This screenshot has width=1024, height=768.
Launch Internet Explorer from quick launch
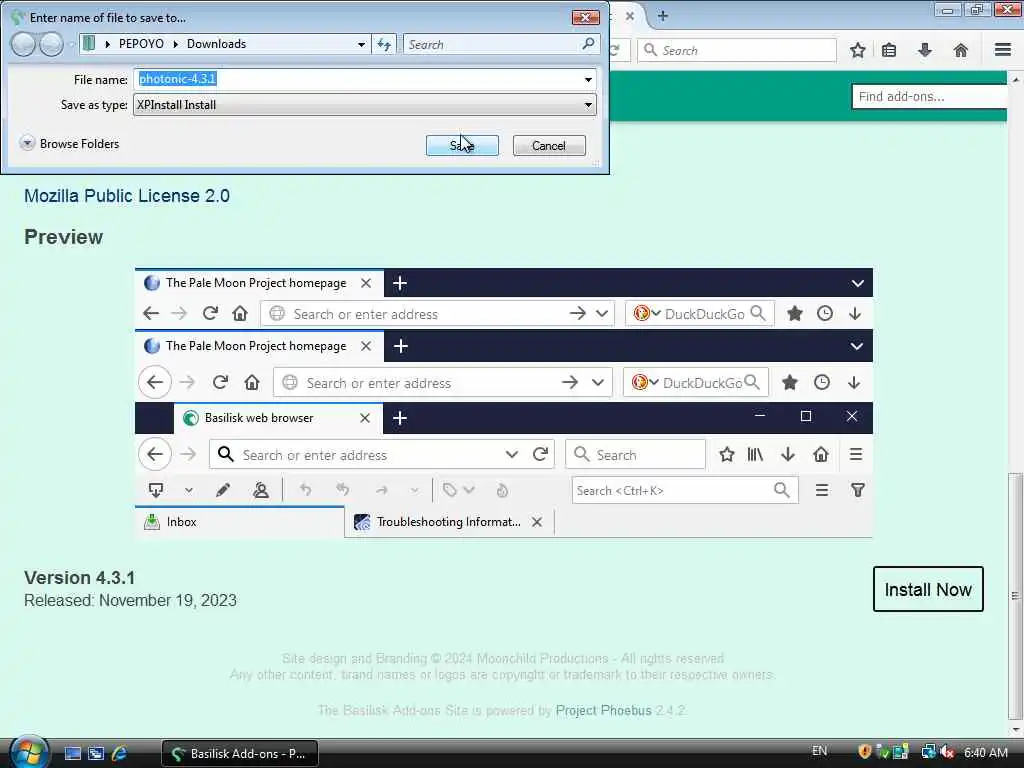[x=119, y=754]
